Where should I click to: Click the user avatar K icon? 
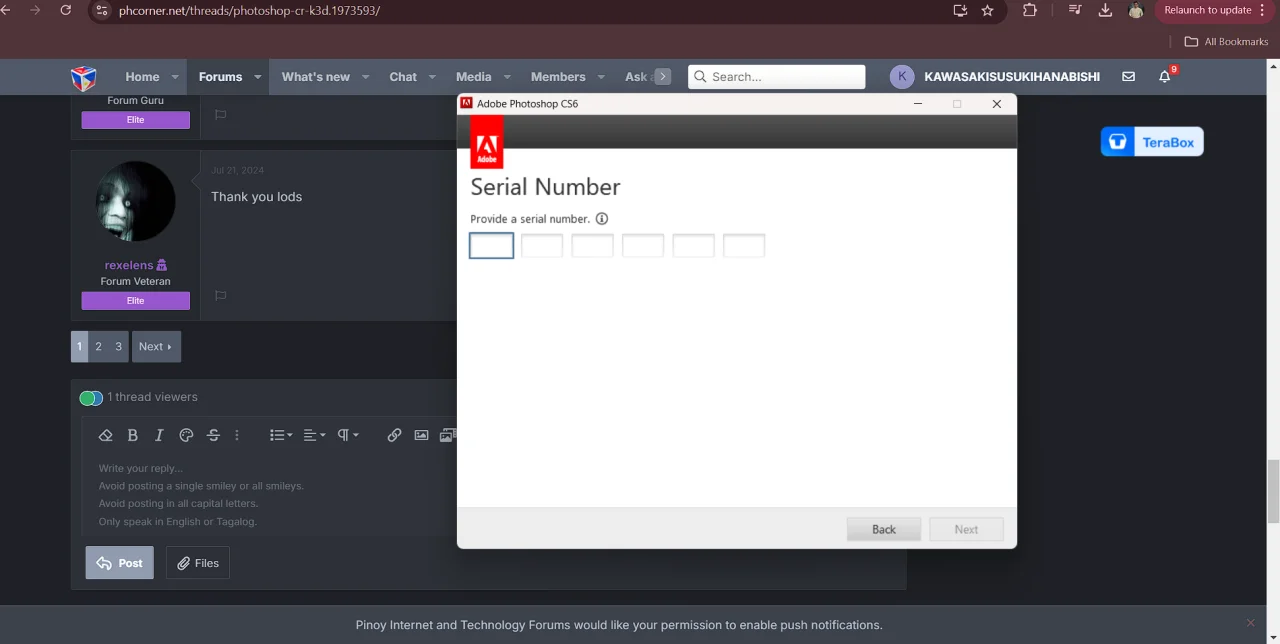pyautogui.click(x=902, y=77)
